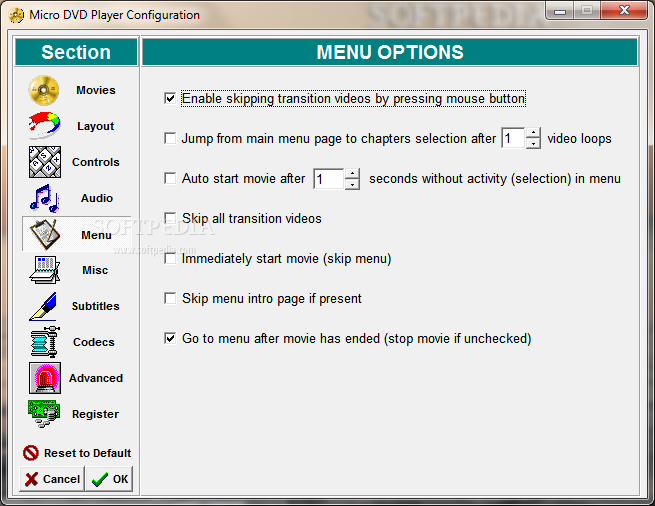Switch to the Subtitles section label
Image resolution: width=655 pixels, height=506 pixels.
coord(95,306)
